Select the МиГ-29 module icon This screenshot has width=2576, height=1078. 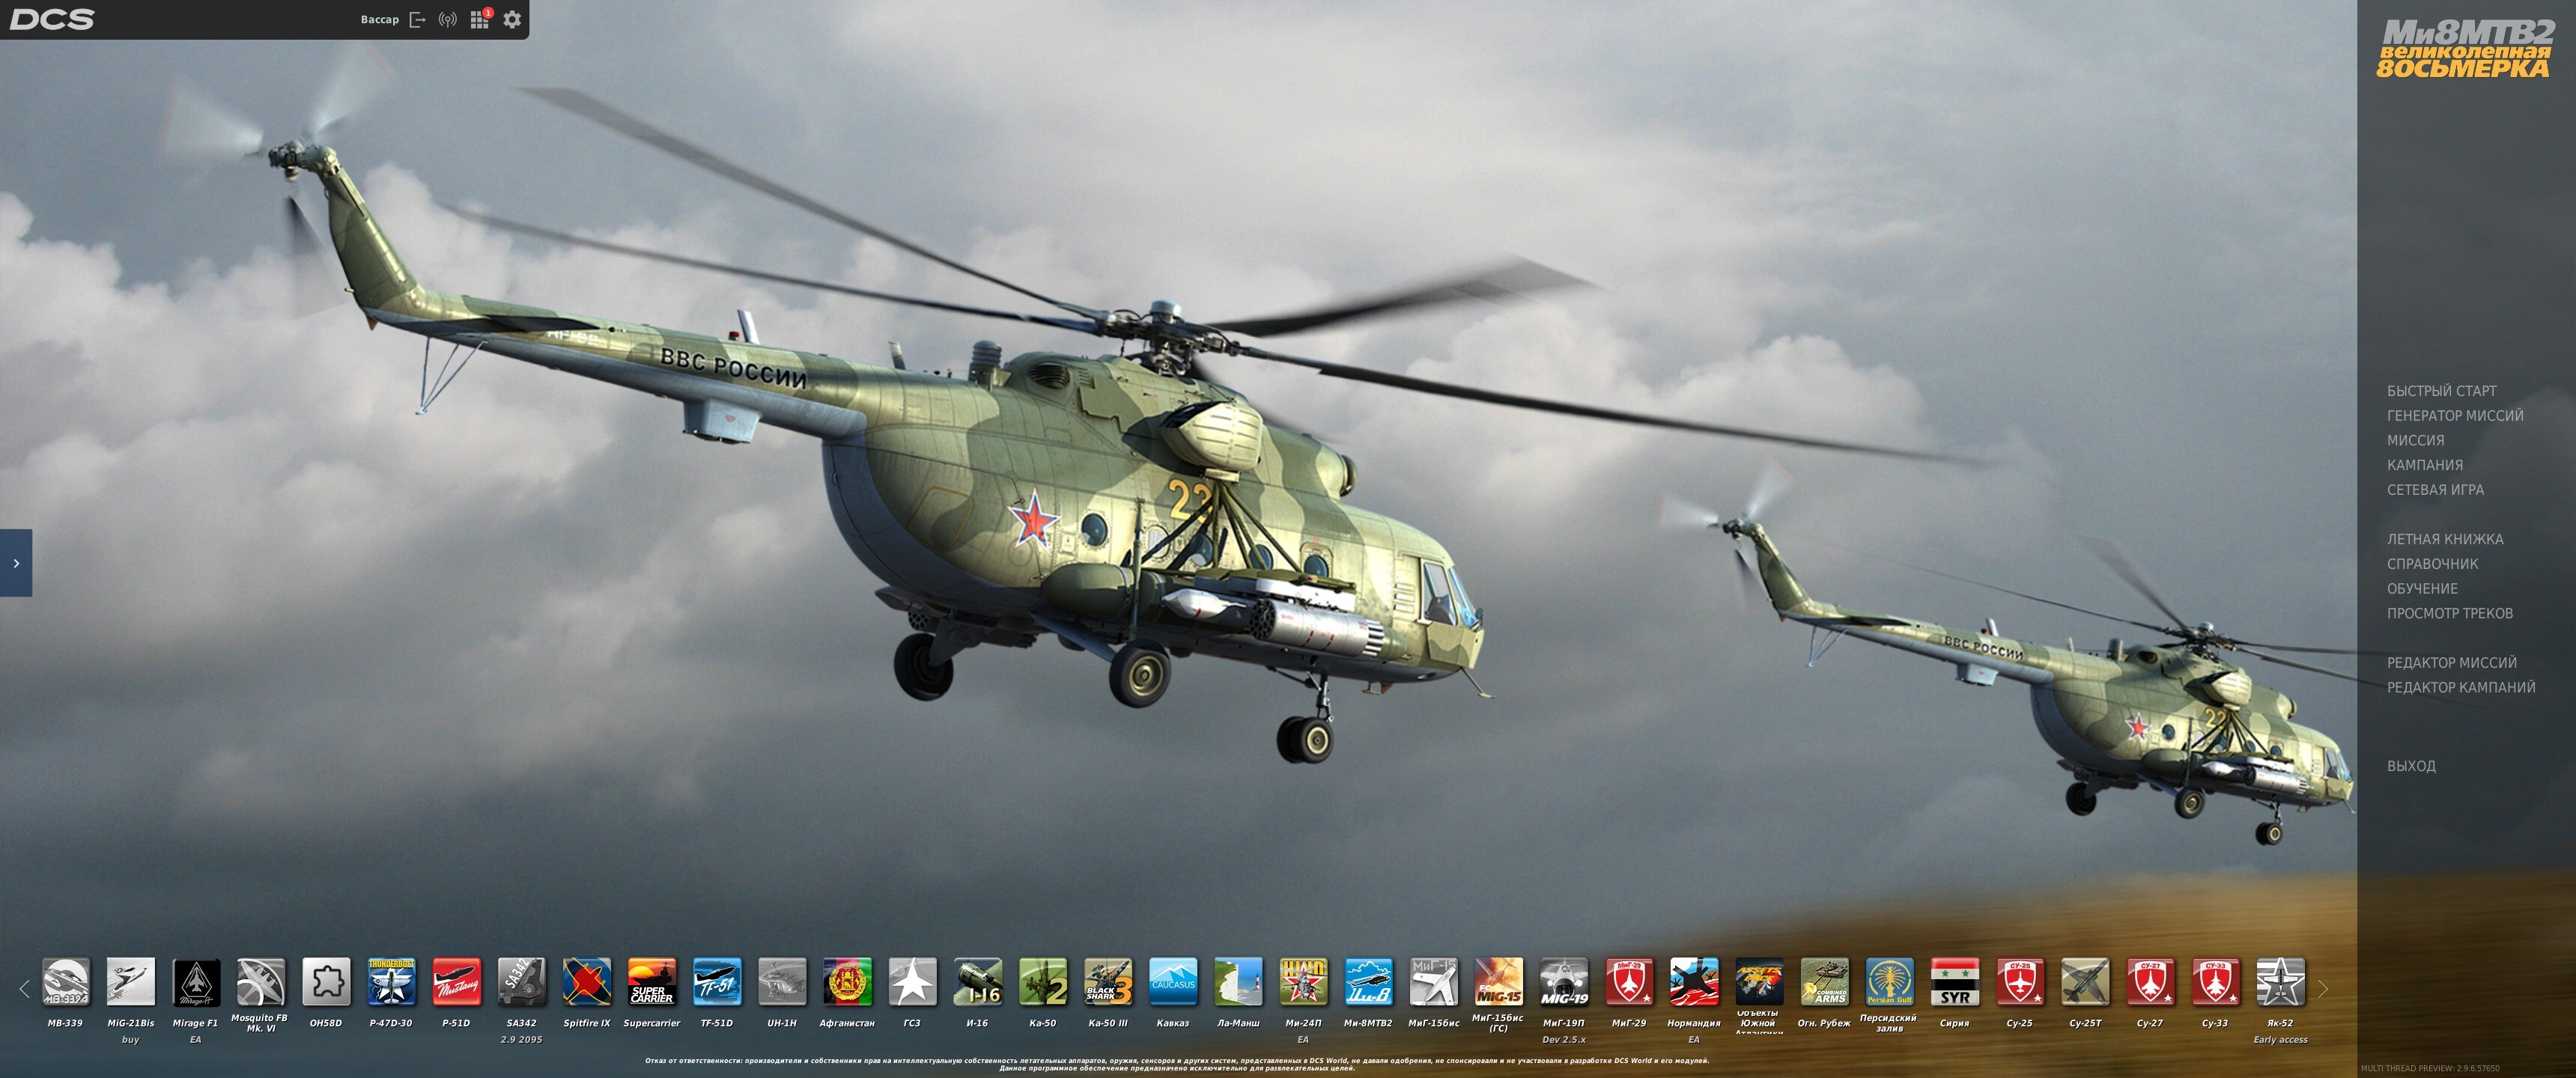pyautogui.click(x=1629, y=981)
